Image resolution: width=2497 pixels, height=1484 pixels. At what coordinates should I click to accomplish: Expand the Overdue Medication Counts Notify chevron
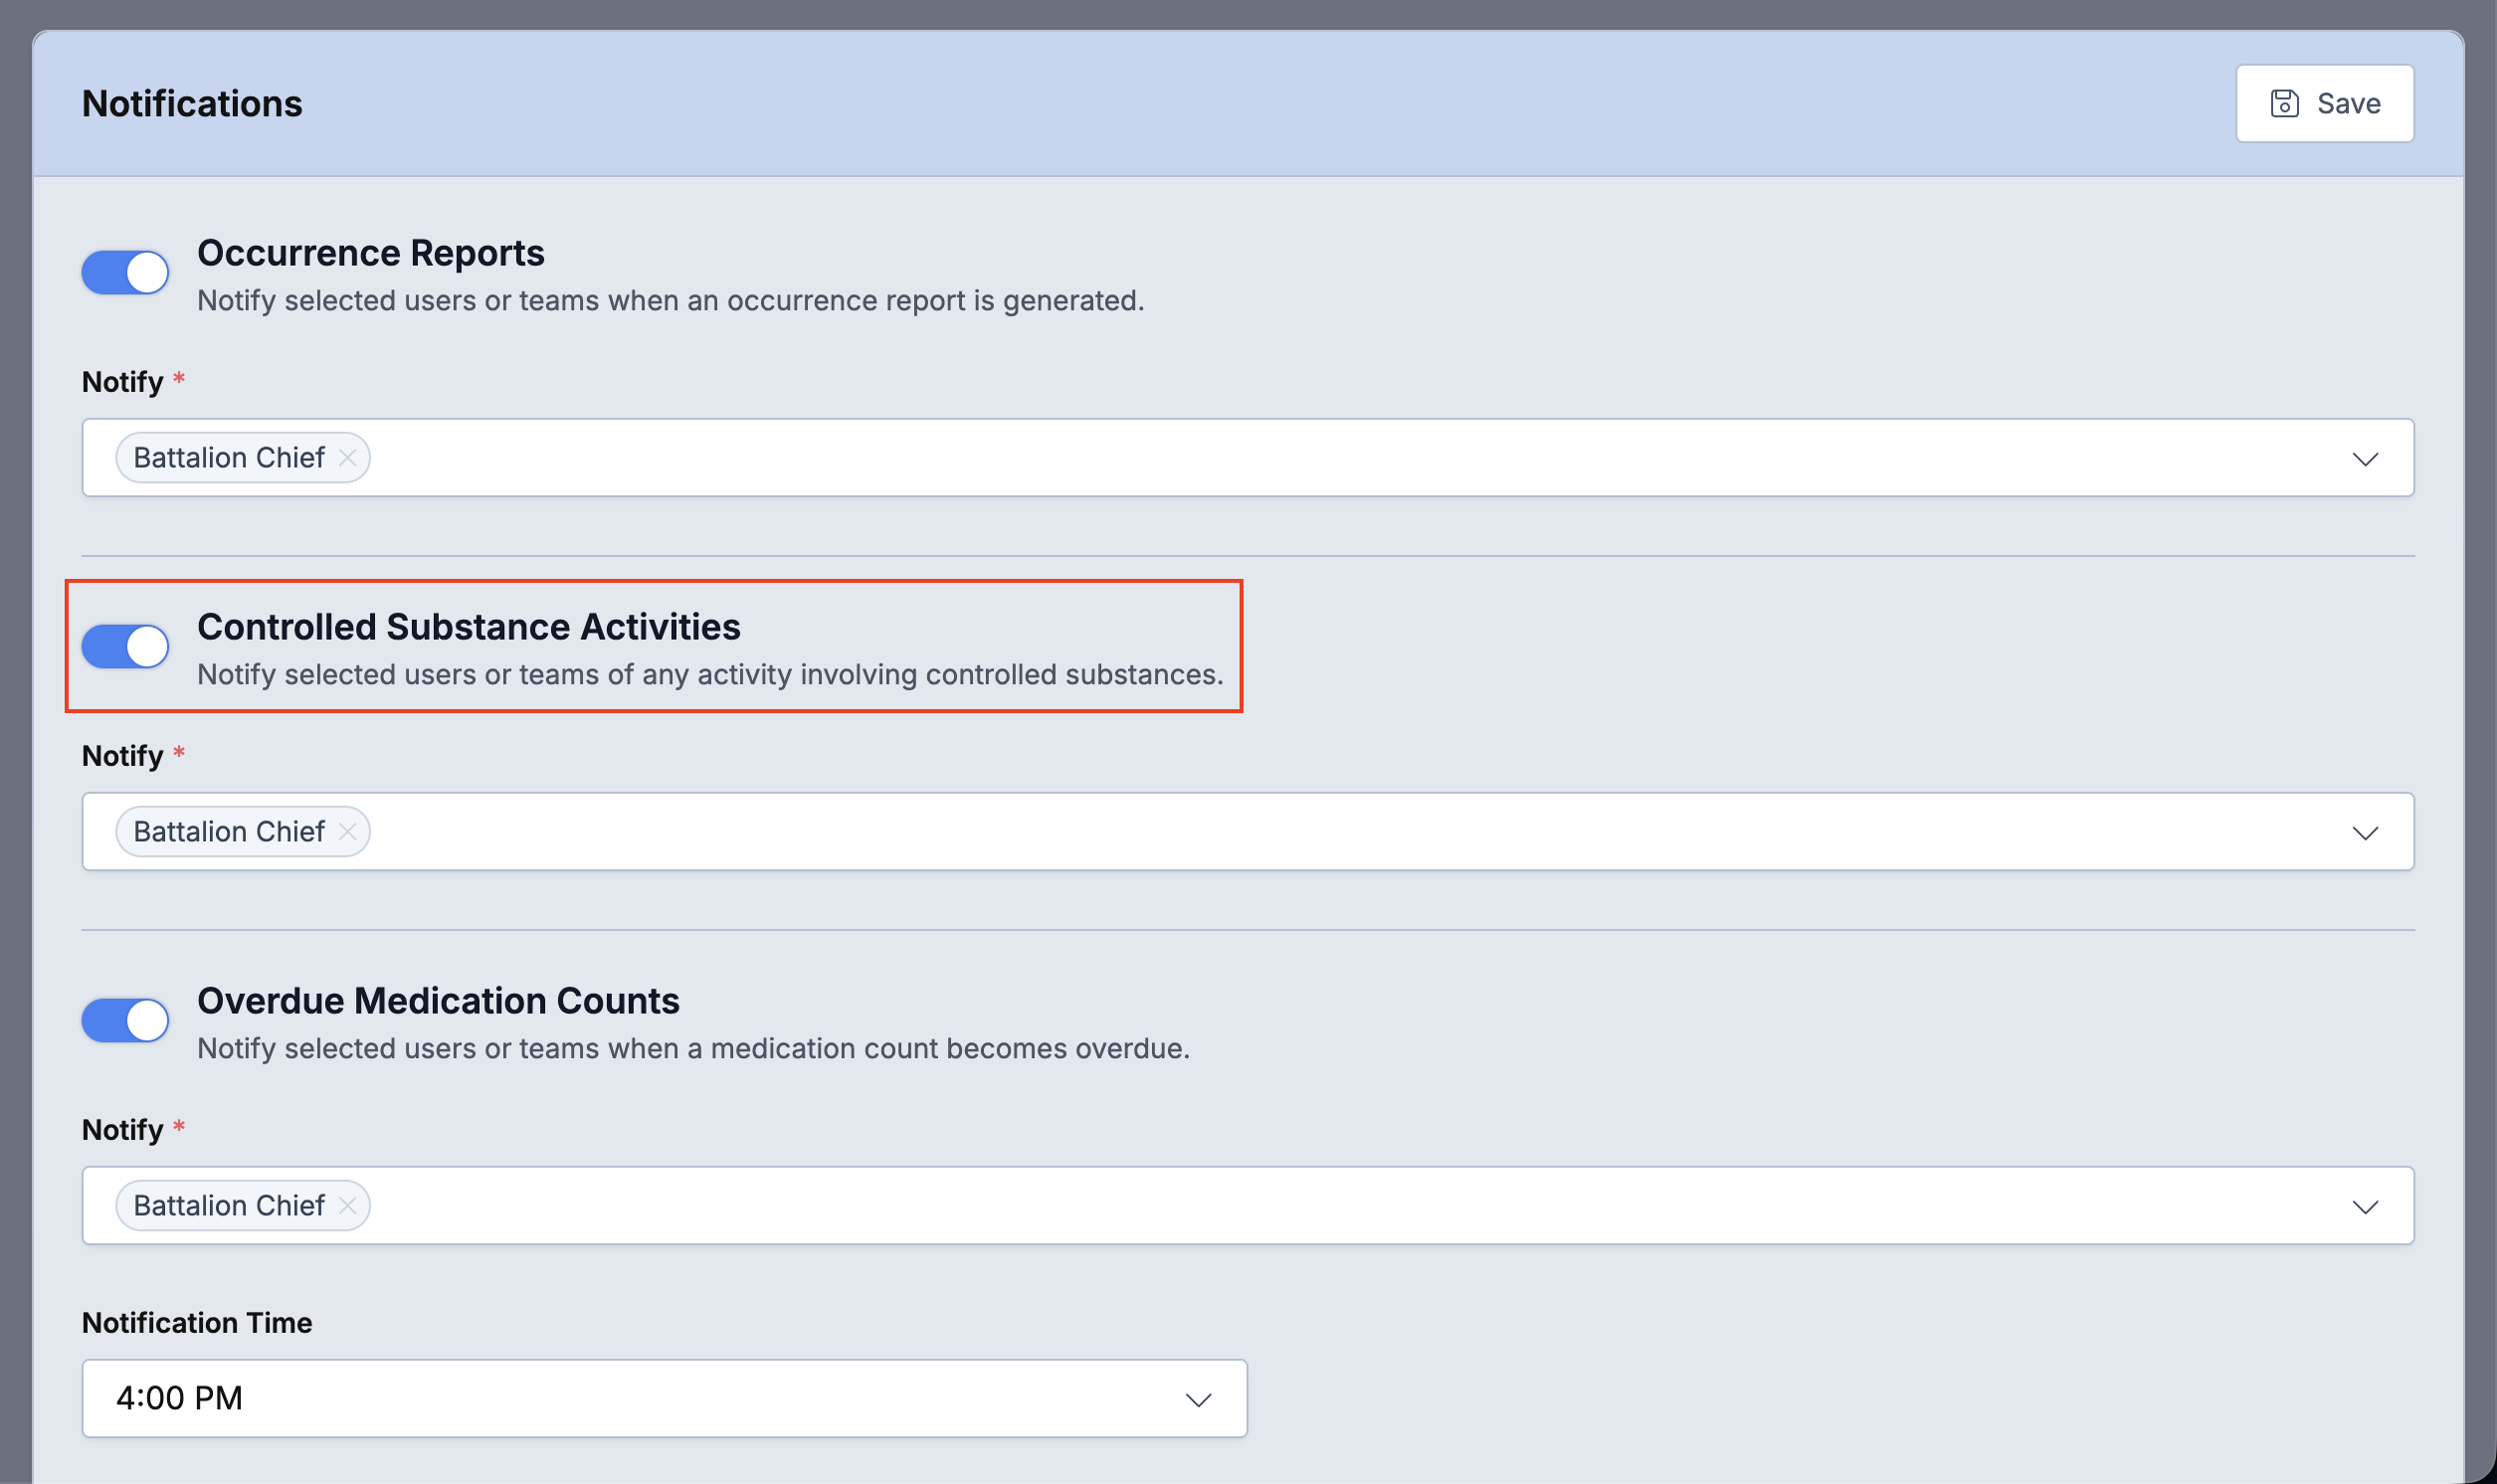2364,1207
